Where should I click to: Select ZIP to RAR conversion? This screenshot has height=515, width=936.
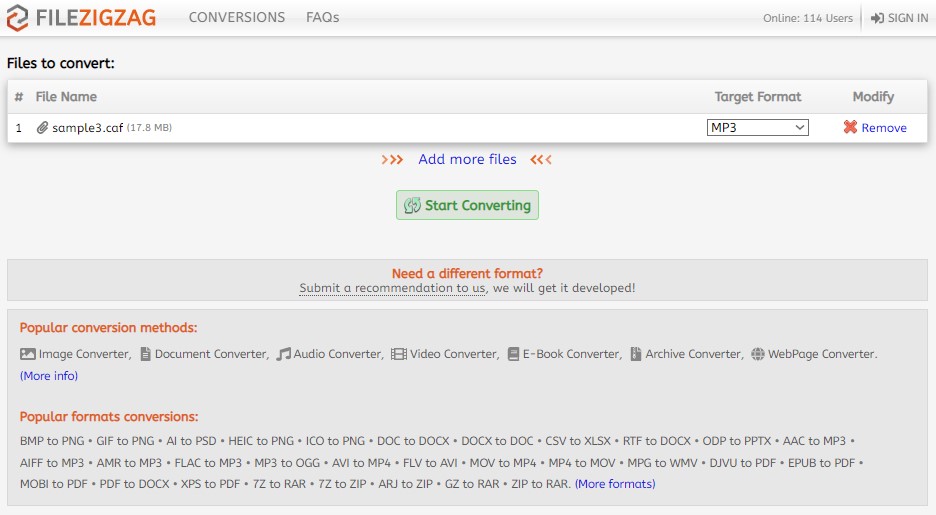540,484
